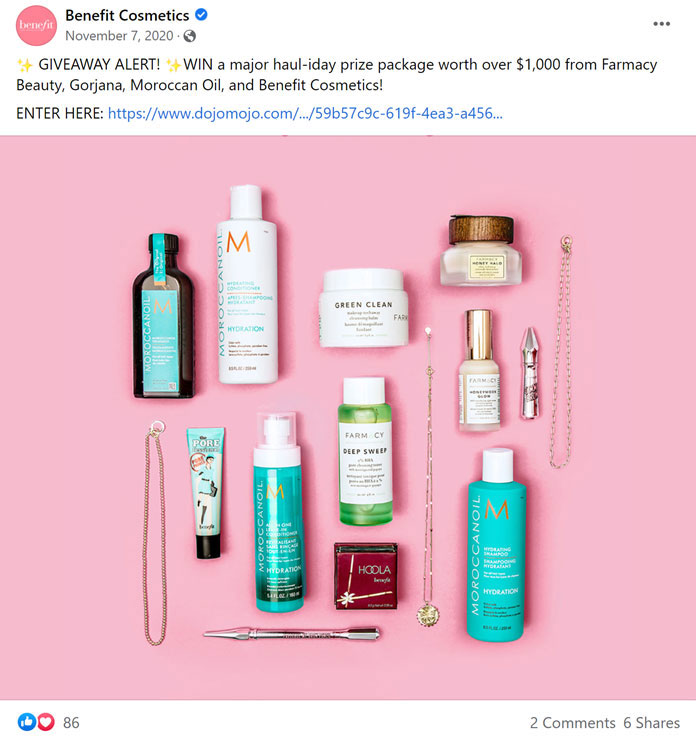Click the white Moroccanoil Hydrating Conditioner bottle
The image size is (696, 743).
[246, 284]
